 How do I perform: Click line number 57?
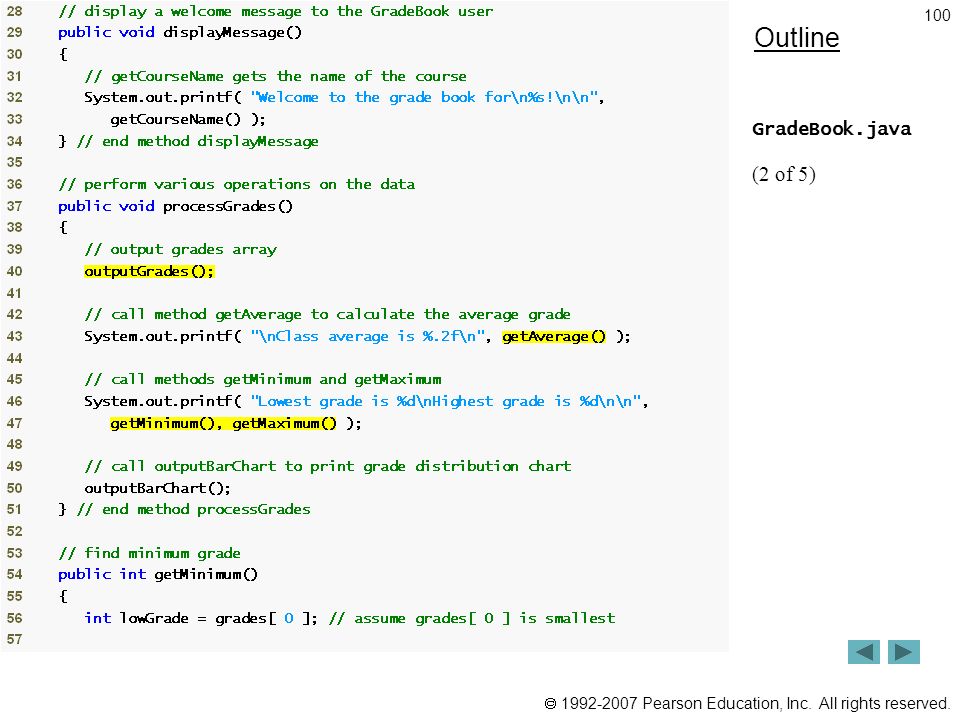(15, 639)
